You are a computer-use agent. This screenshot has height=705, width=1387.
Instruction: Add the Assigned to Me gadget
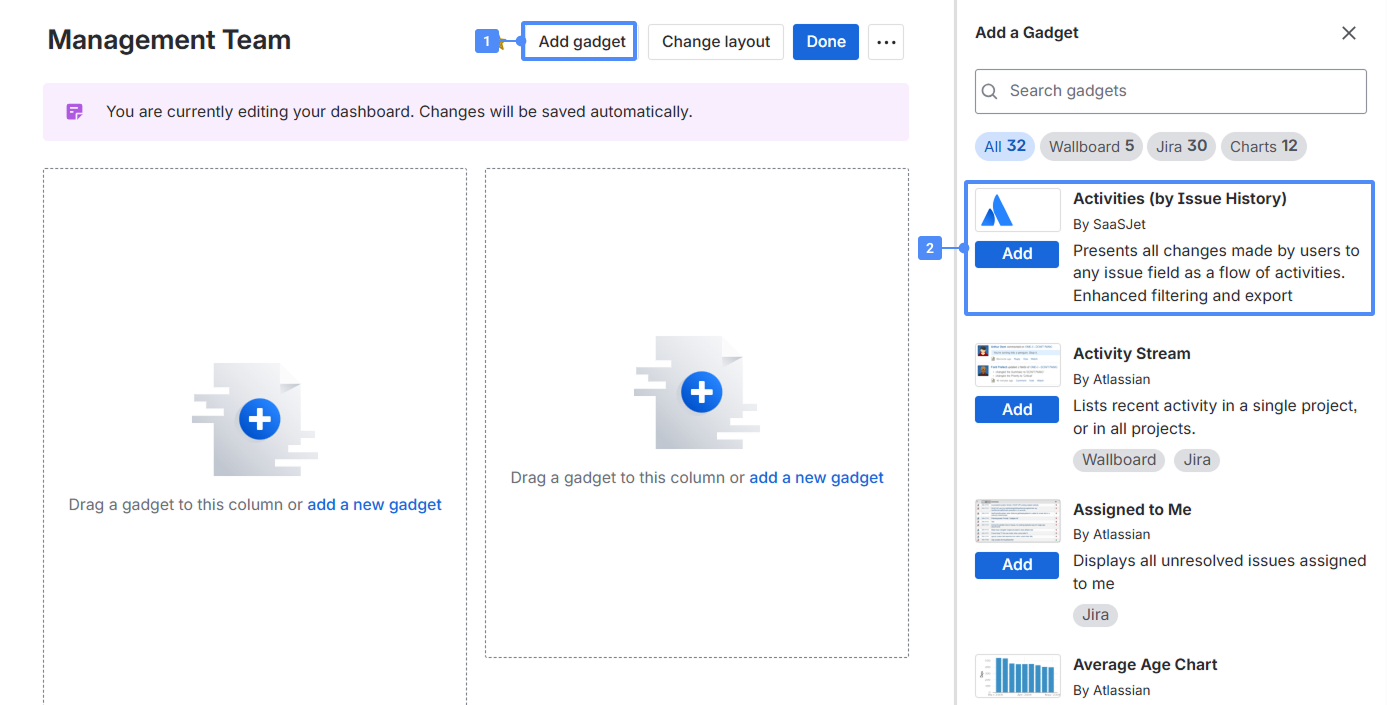tap(1017, 565)
